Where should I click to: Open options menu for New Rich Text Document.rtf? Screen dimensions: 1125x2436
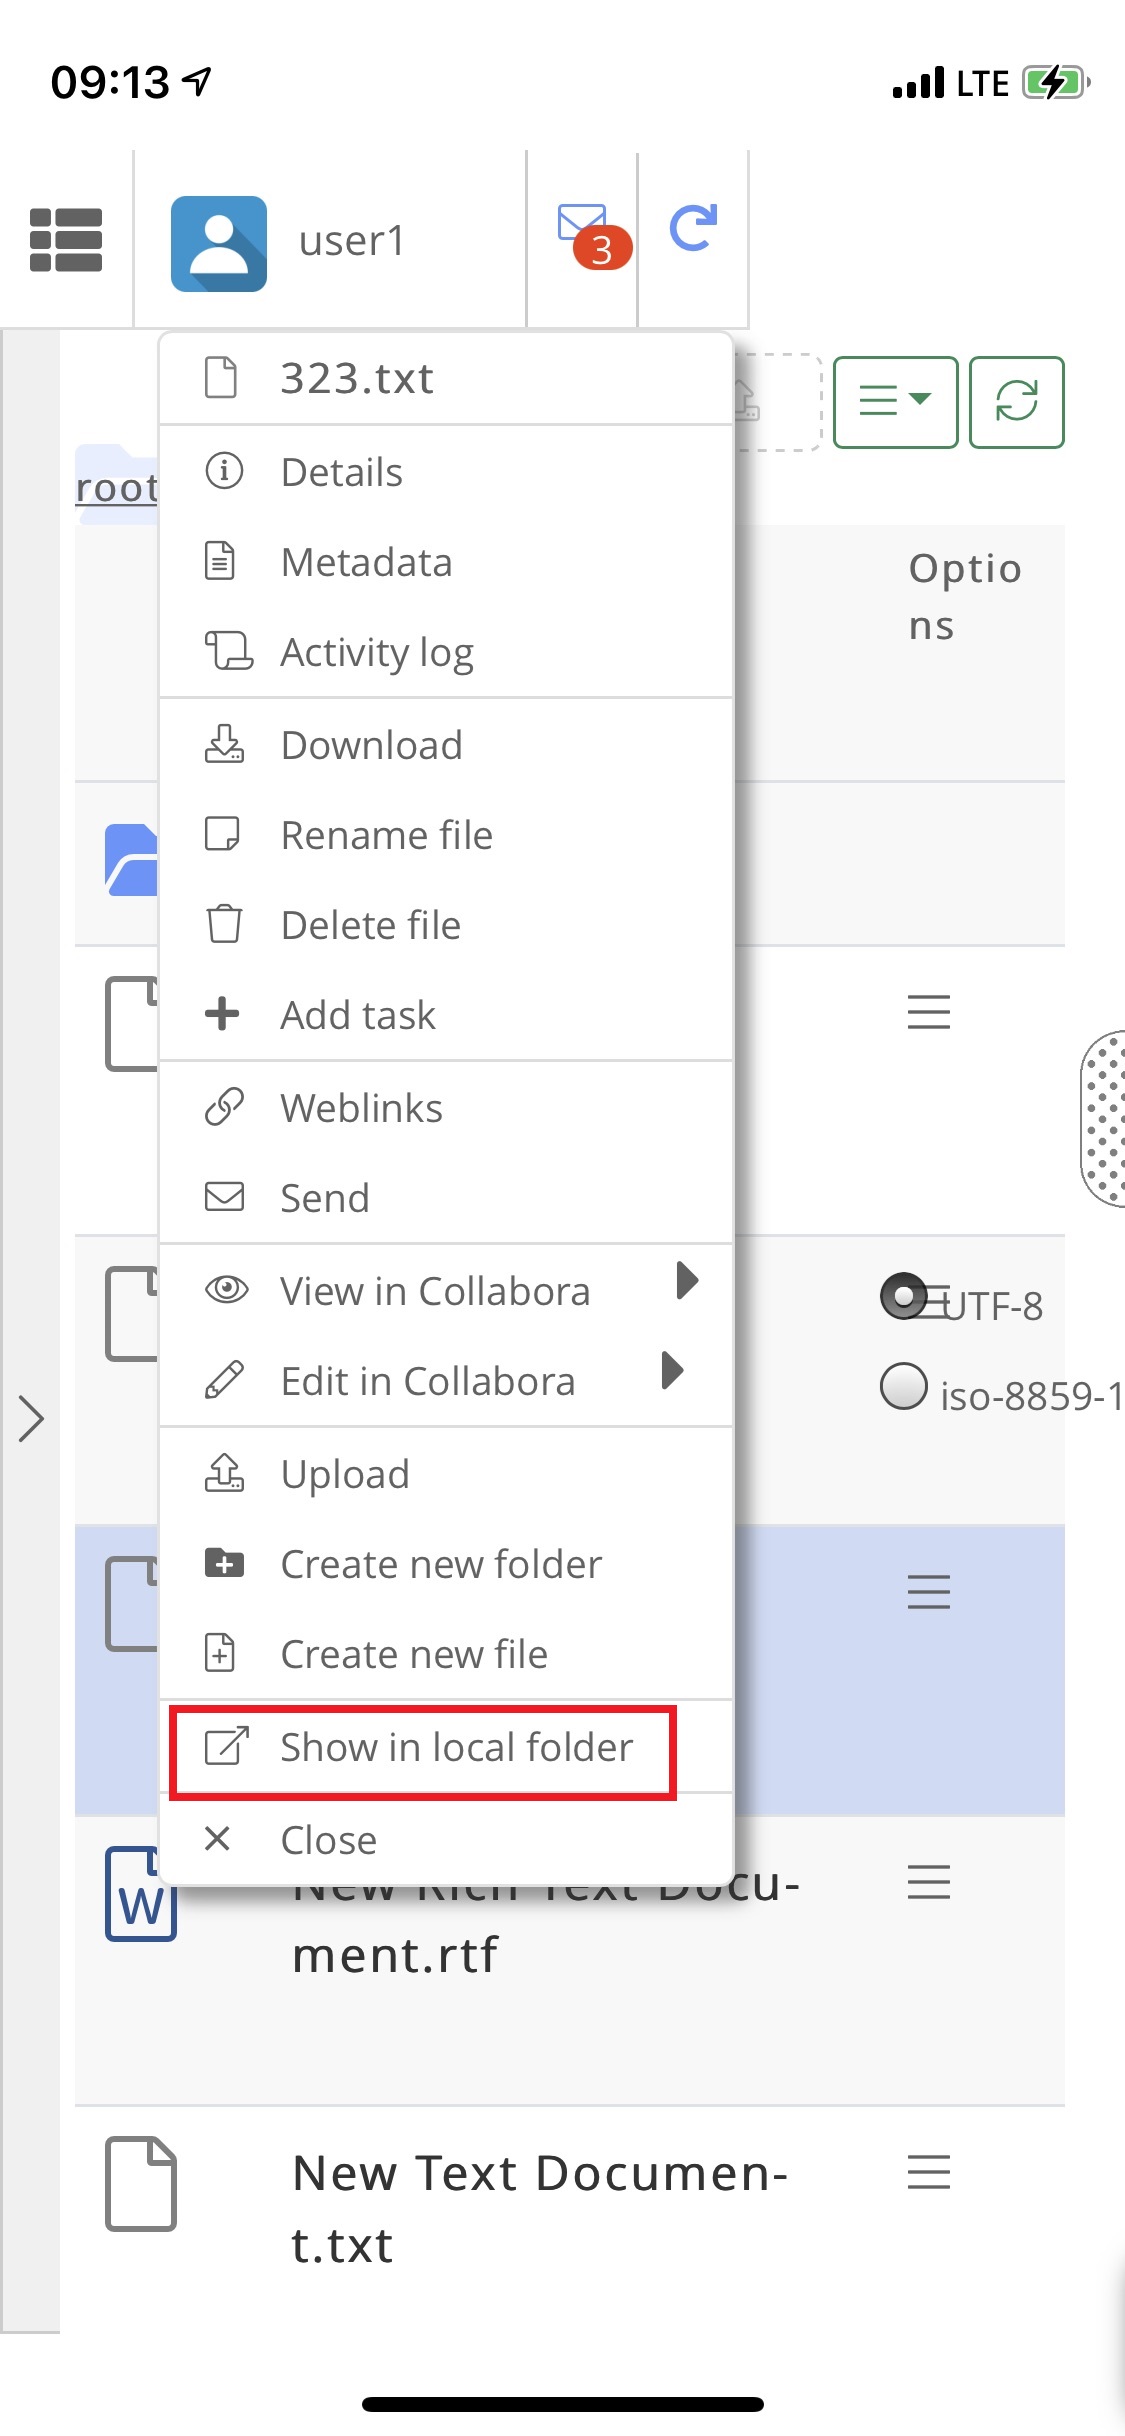[928, 1882]
